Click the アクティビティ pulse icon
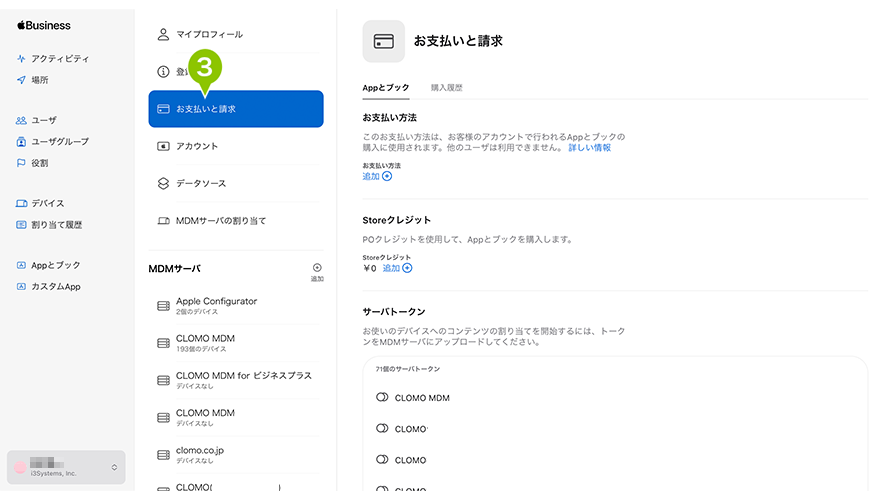889x500 pixels. (21, 58)
